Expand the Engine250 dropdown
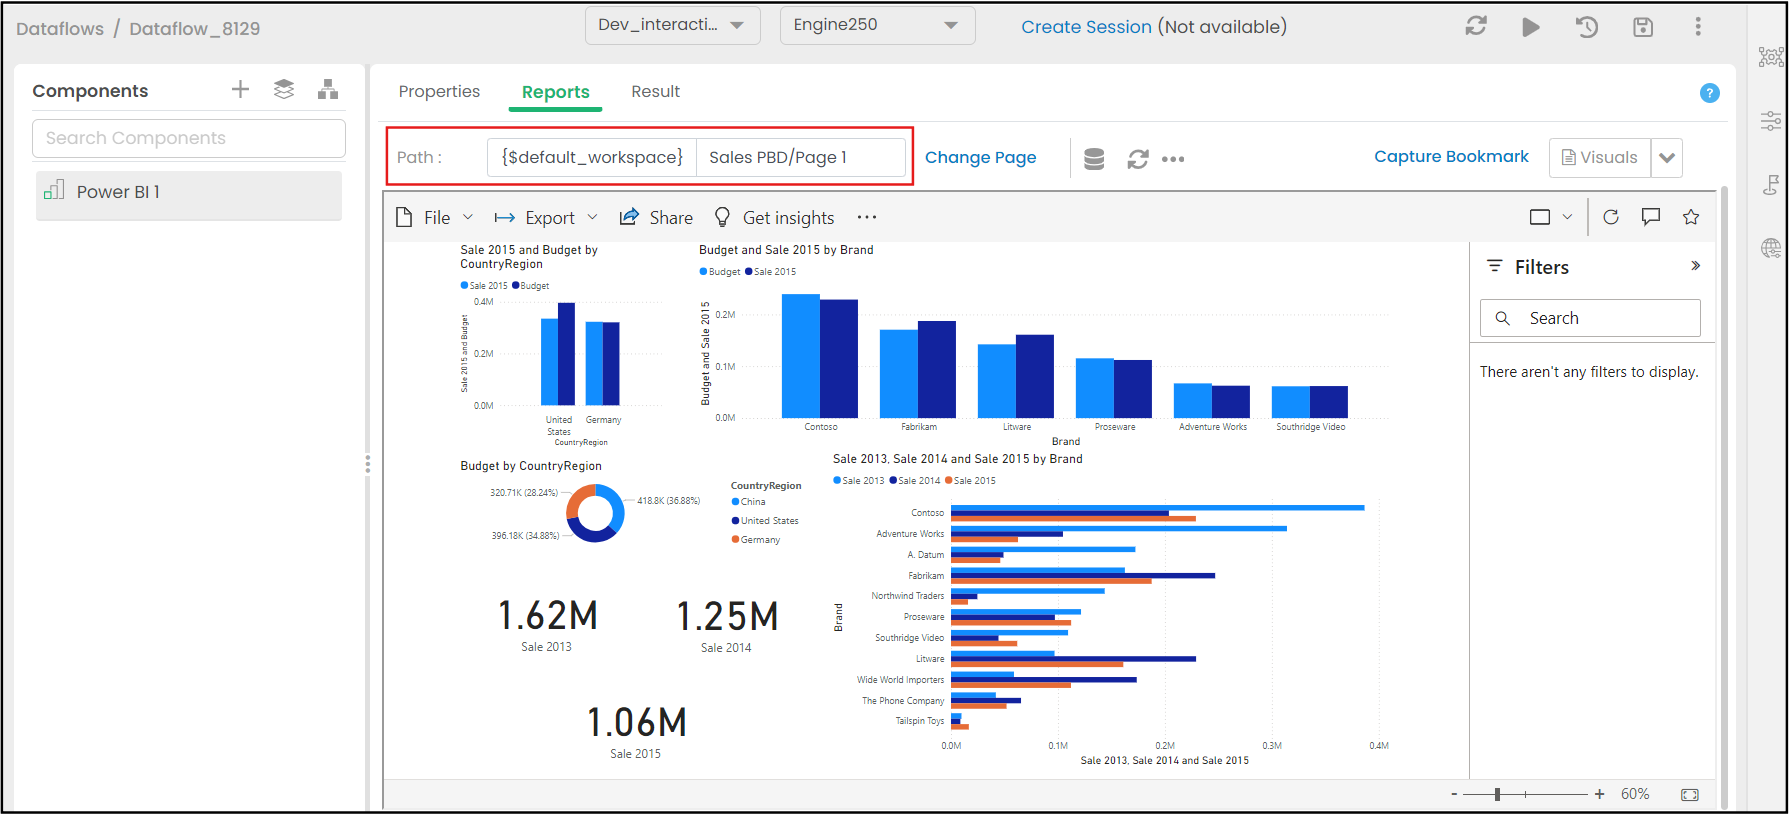 (x=877, y=25)
